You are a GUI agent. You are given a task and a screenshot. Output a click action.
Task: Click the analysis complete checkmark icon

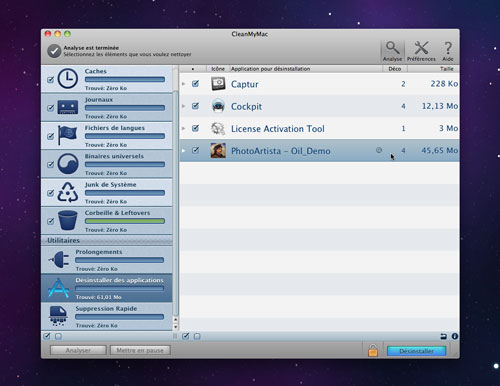(x=54, y=51)
